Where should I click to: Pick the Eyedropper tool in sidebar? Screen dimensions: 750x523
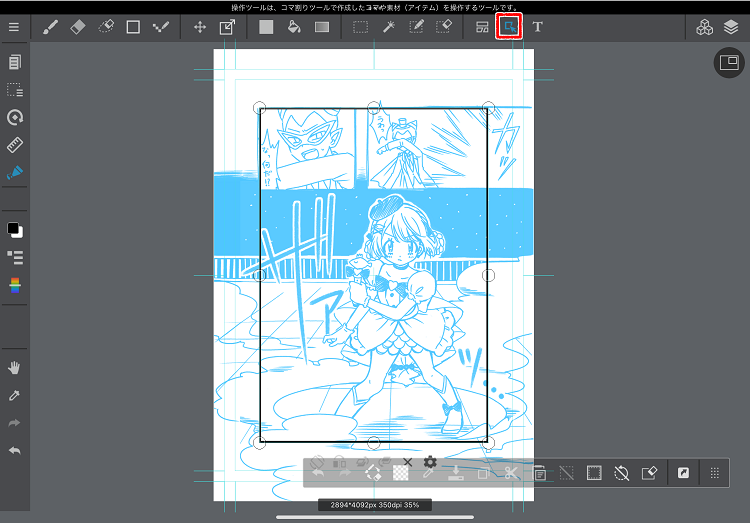pos(15,395)
